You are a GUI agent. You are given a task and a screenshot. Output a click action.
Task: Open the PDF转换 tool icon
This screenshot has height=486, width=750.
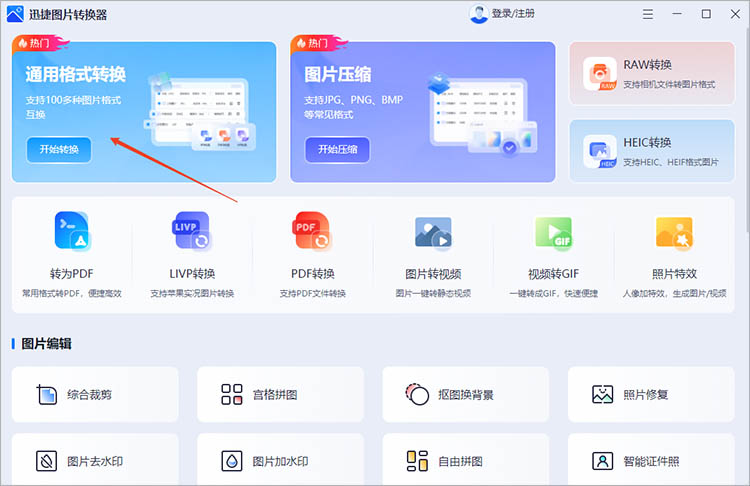312,232
